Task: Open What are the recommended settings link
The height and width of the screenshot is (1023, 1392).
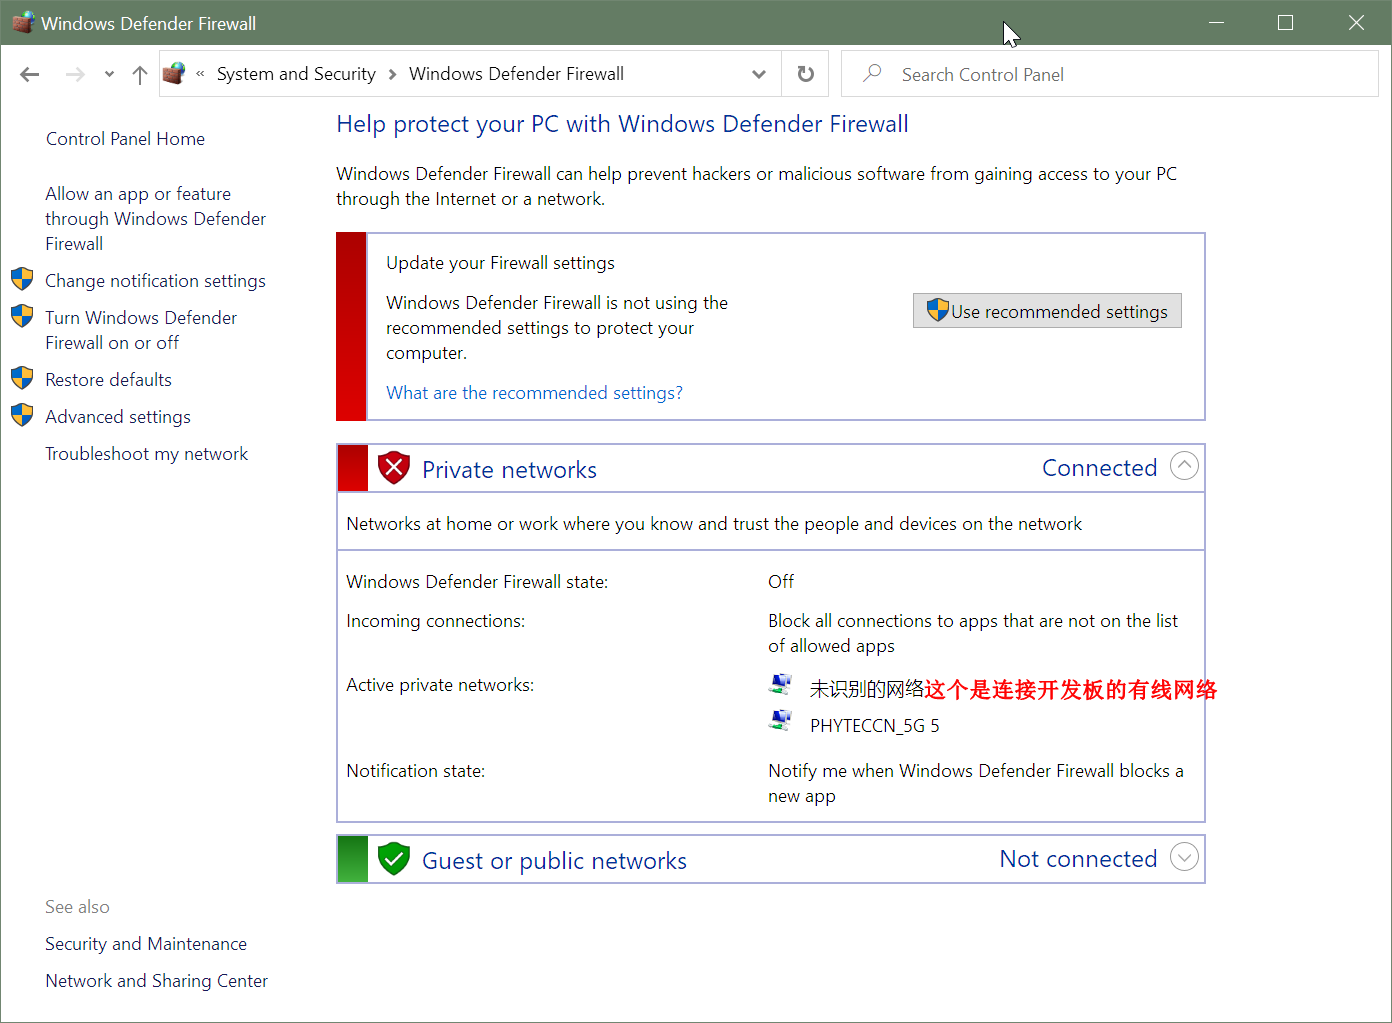Action: [534, 393]
